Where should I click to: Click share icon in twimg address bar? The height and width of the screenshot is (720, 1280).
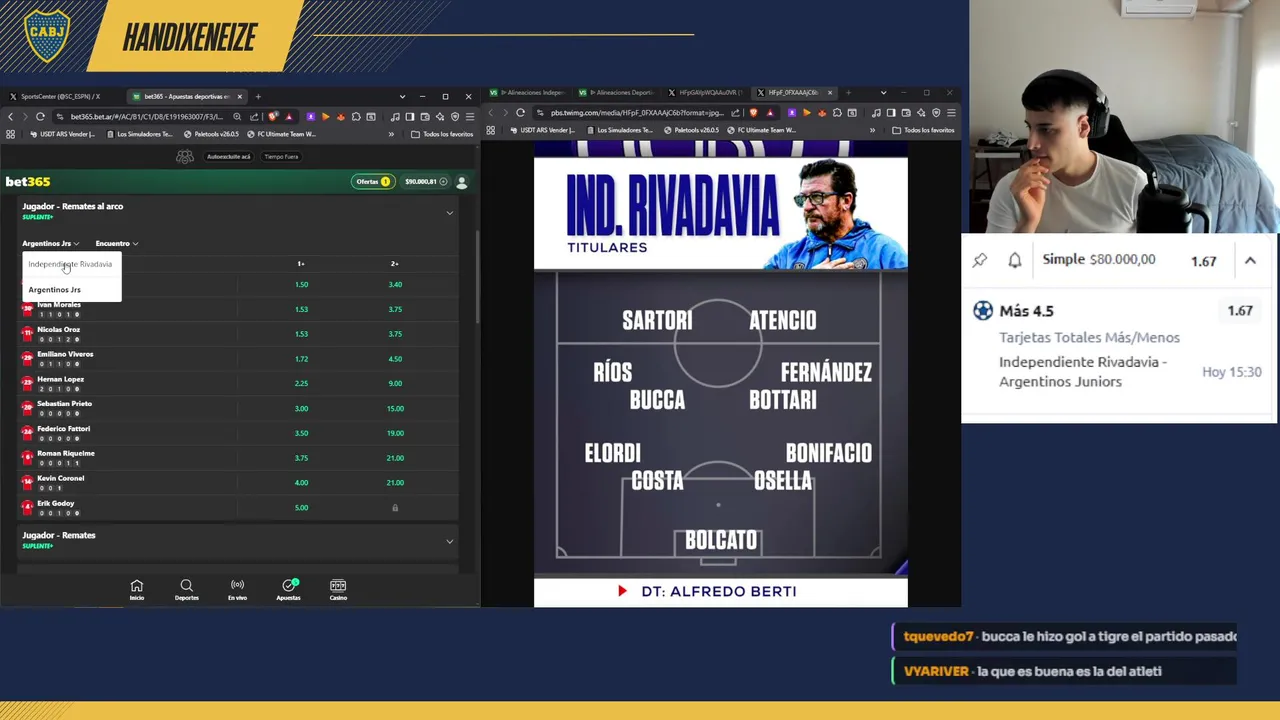pos(736,113)
